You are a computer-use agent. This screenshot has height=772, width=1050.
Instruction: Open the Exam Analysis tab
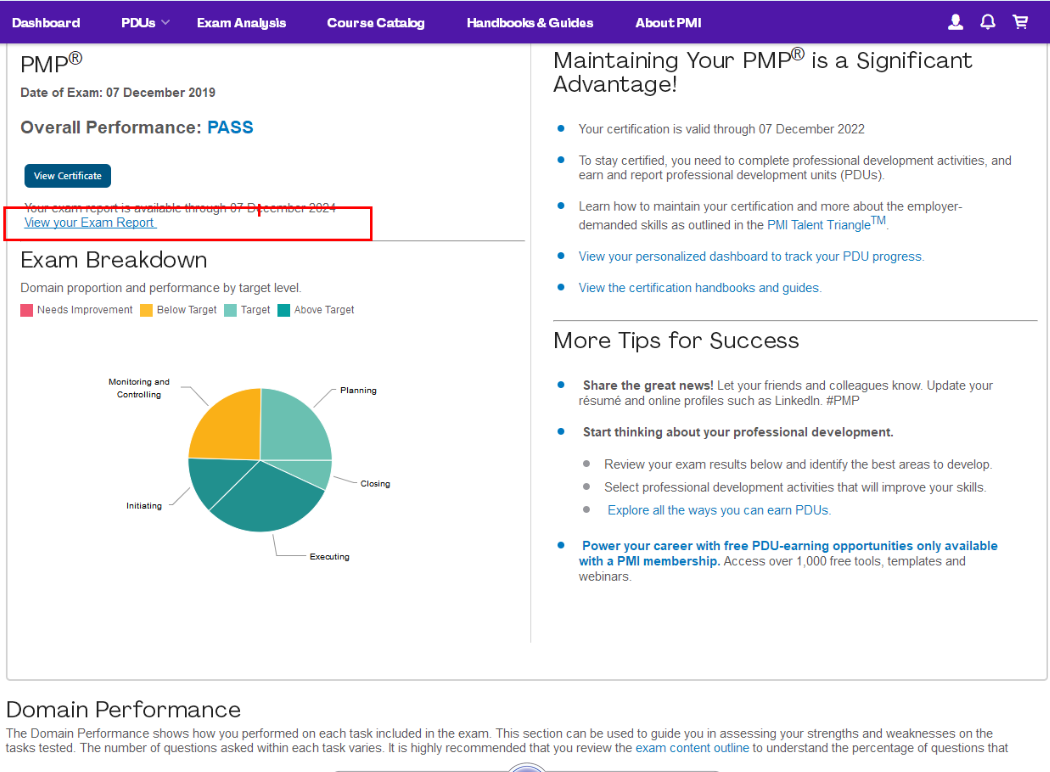pos(241,22)
